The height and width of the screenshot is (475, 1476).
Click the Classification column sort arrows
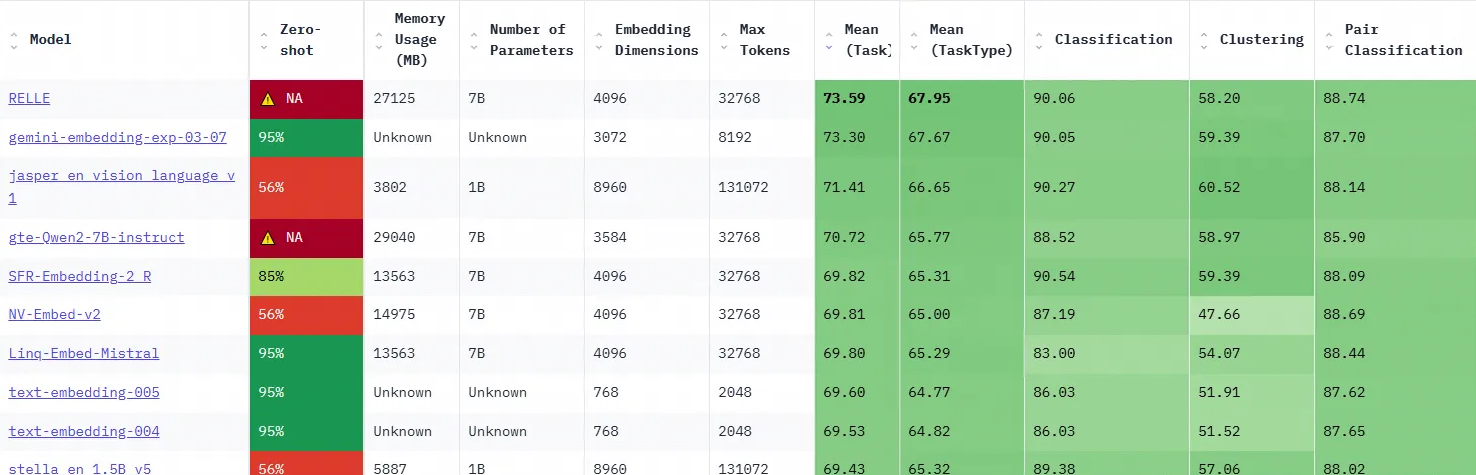pyautogui.click(x=1039, y=40)
